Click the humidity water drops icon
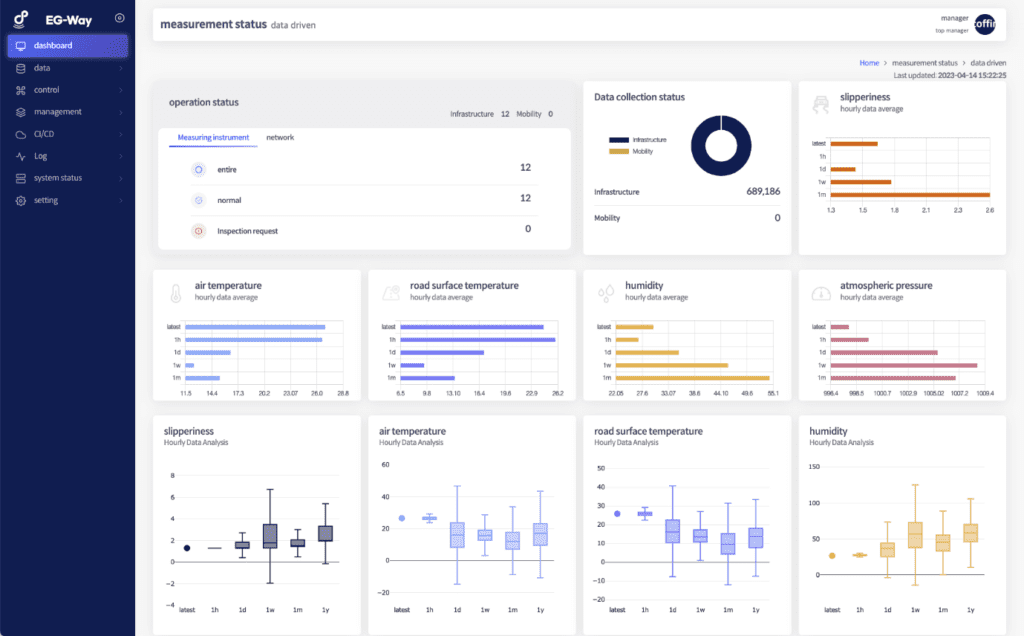The height and width of the screenshot is (636, 1024). coord(606,292)
